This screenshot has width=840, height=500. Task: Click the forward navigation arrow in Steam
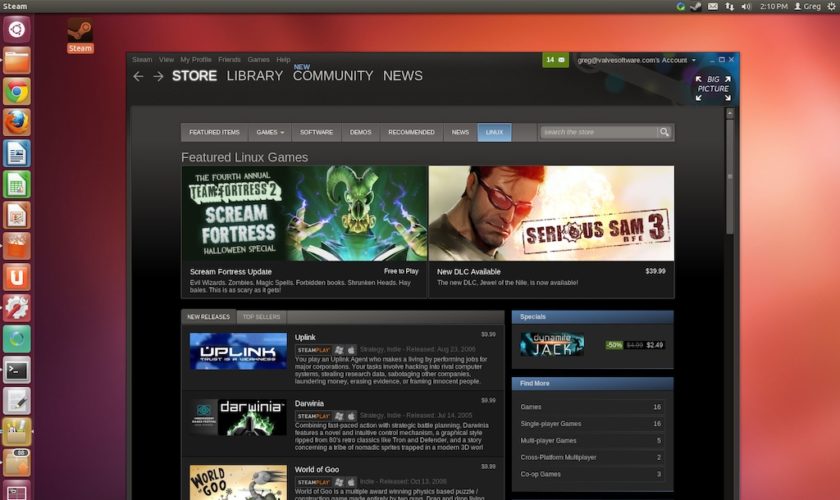pos(158,77)
